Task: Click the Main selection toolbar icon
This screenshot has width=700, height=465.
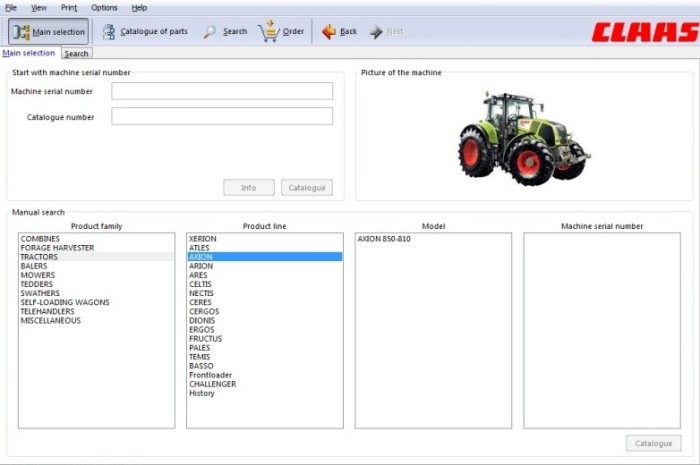Action: coord(48,32)
